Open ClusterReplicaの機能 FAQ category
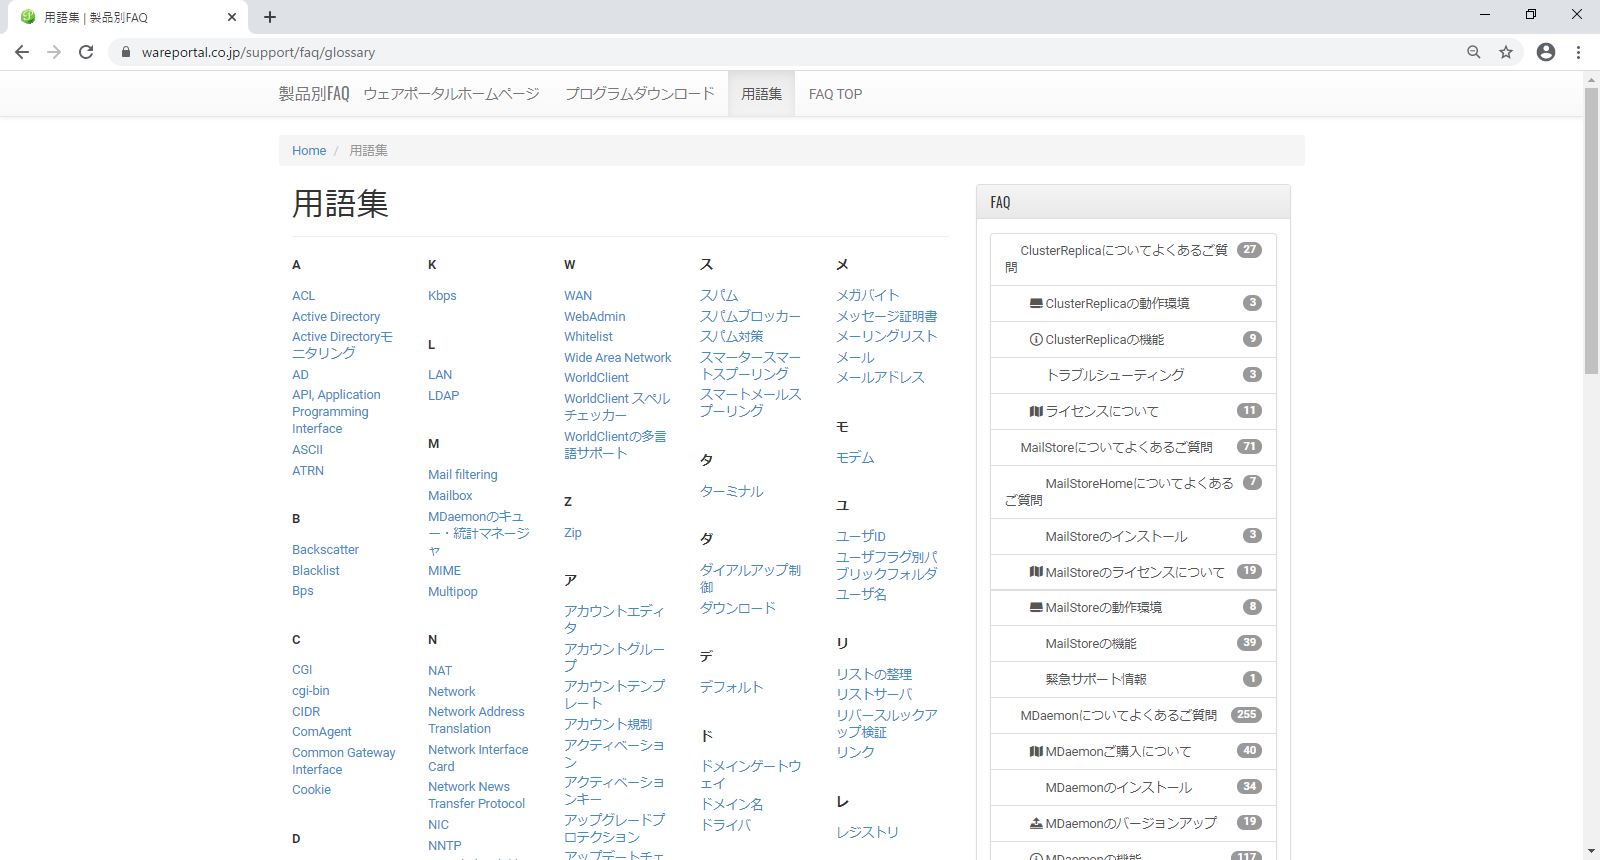The image size is (1600, 860). point(1133,339)
